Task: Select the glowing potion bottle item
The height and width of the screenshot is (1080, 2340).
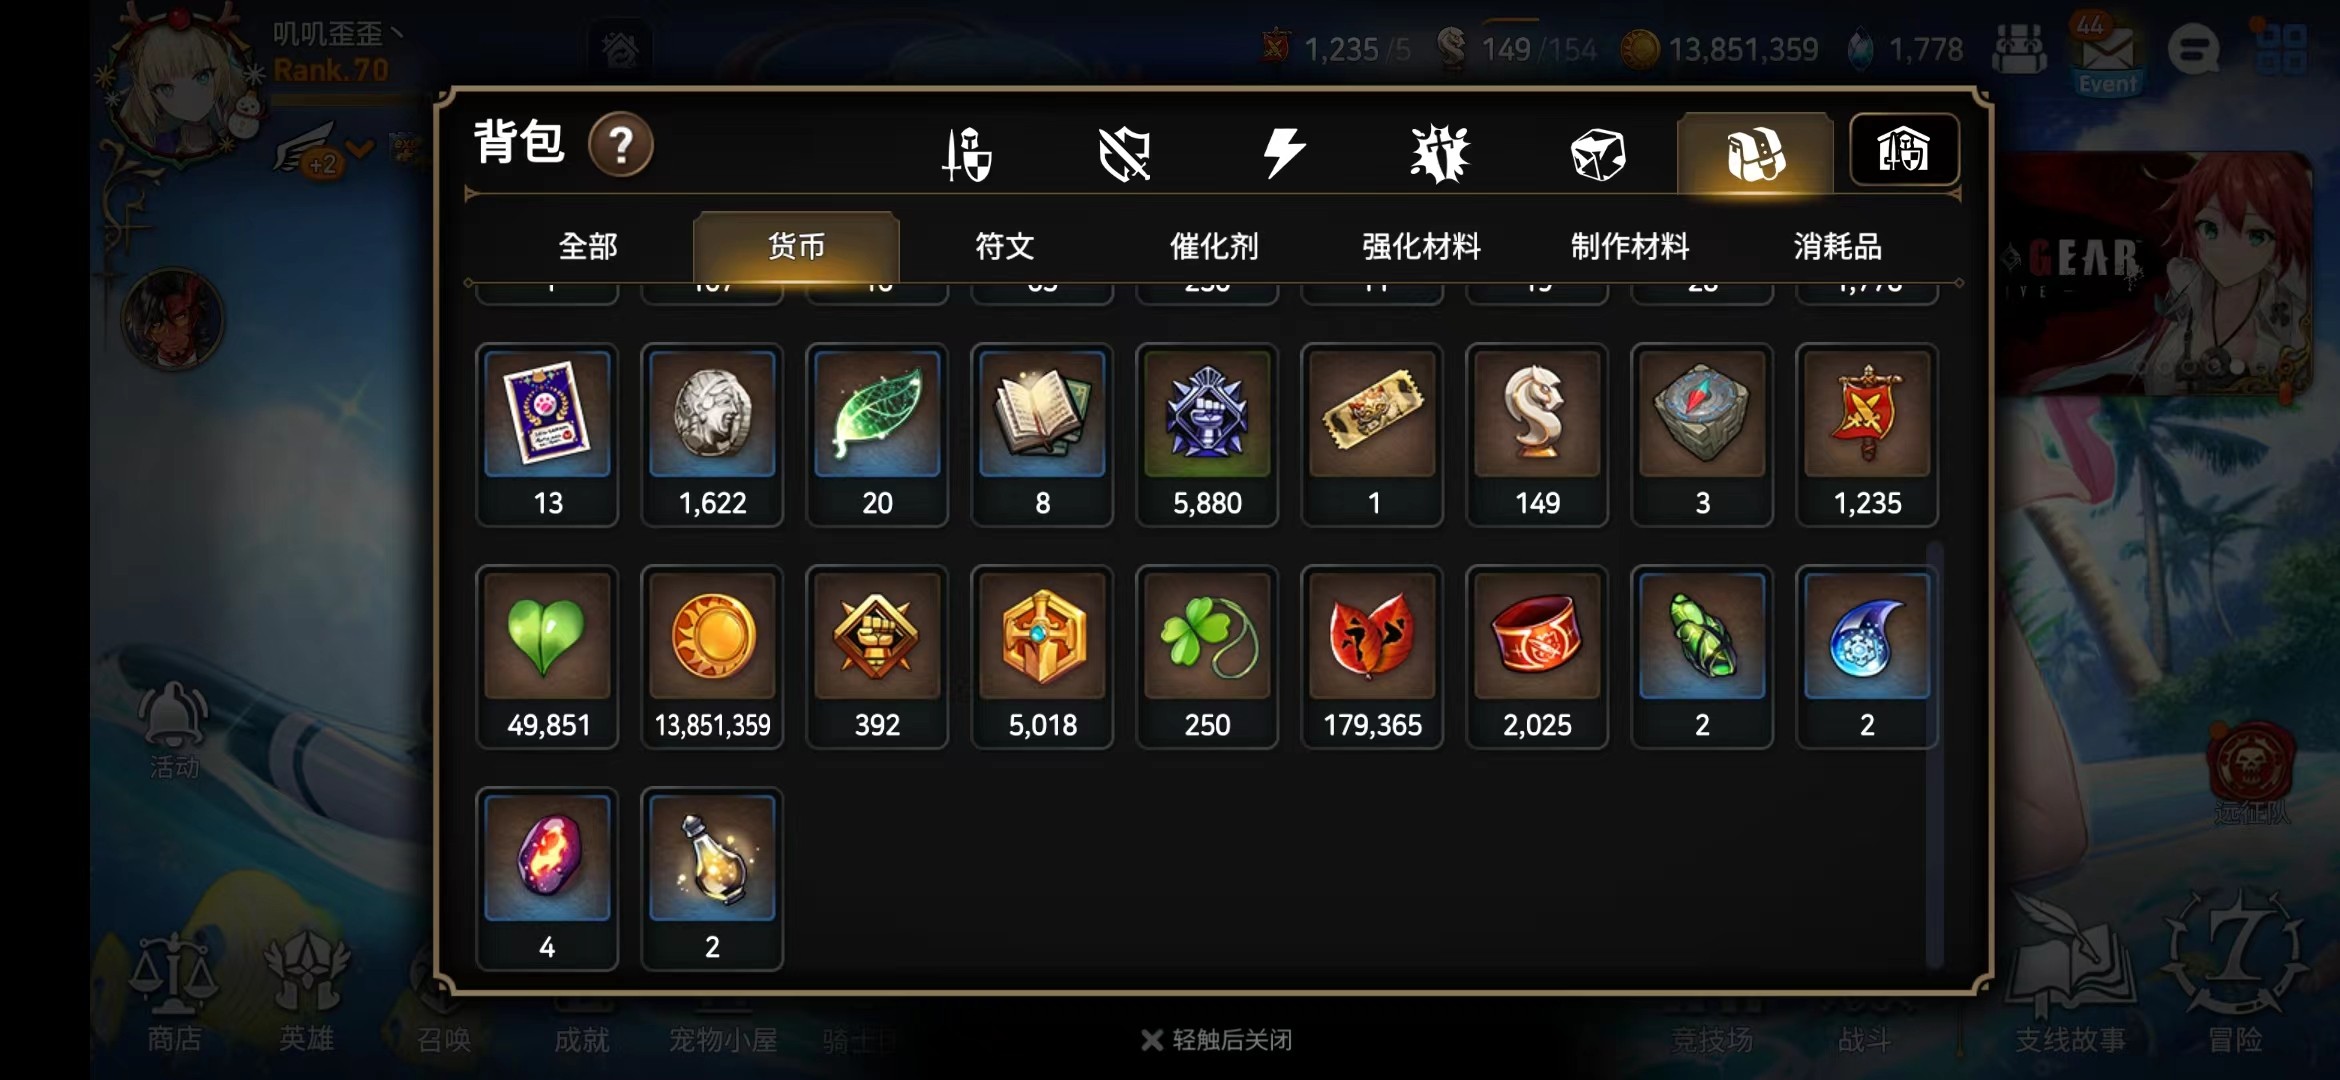Action: pyautogui.click(x=712, y=879)
